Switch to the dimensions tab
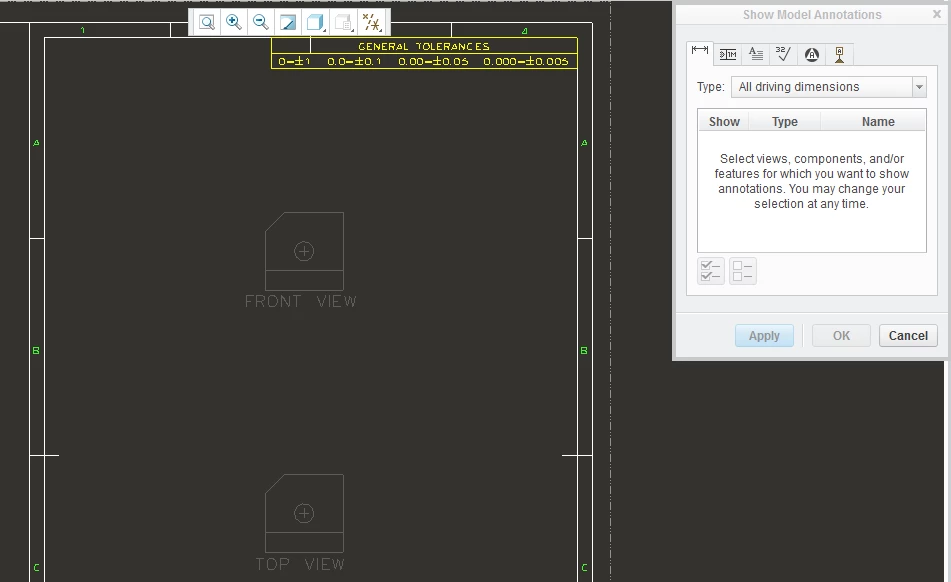This screenshot has width=951, height=582. pyautogui.click(x=700, y=53)
